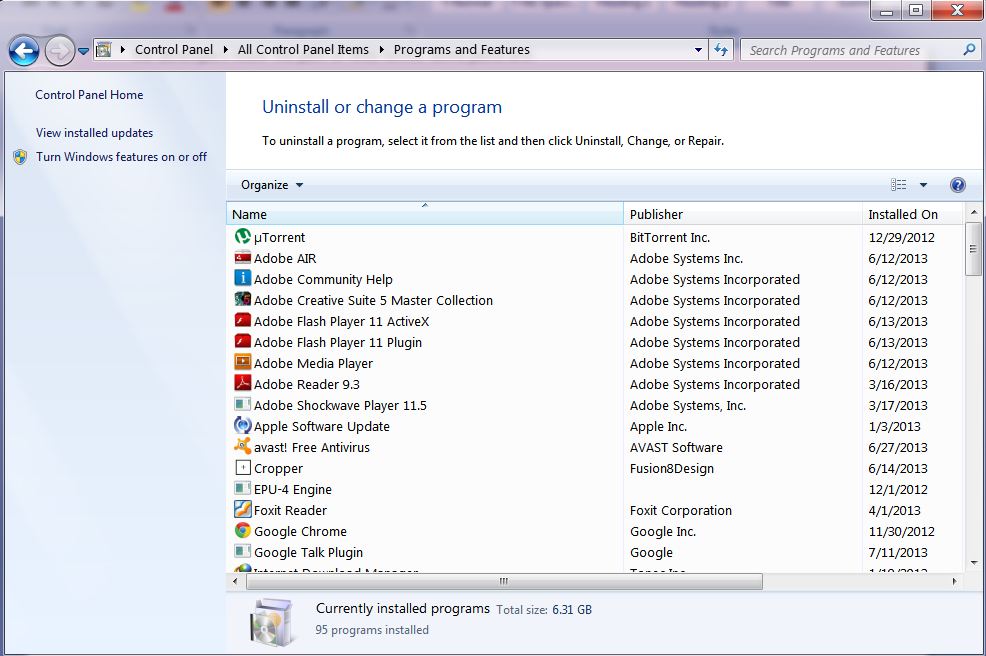The height and width of the screenshot is (656, 986).
Task: Click the scroll left arrow
Action: pyautogui.click(x=235, y=581)
